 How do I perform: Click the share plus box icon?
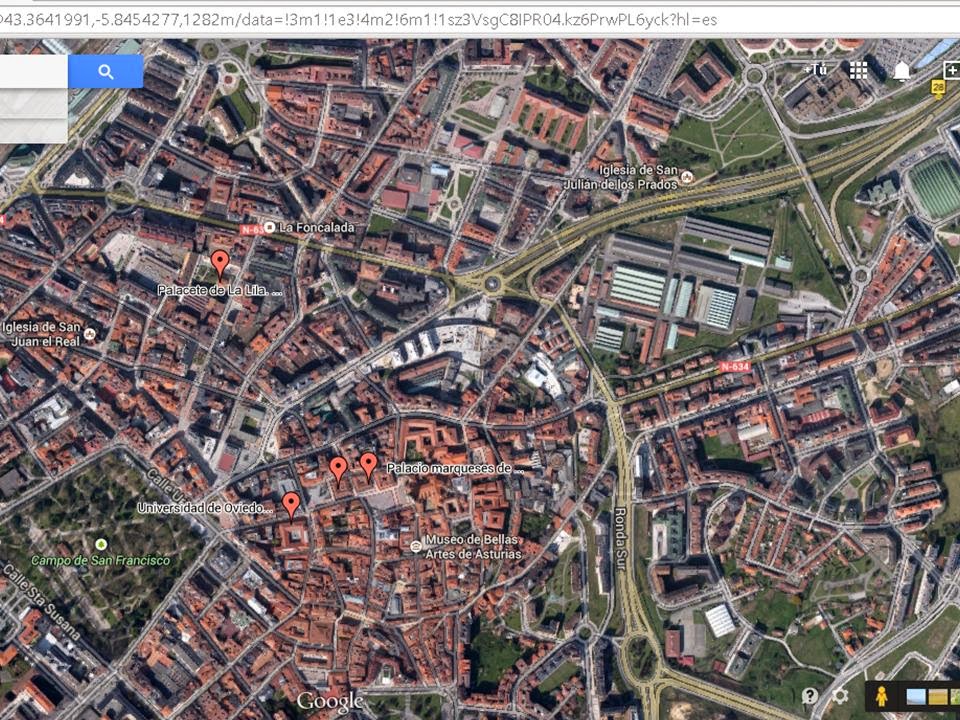tap(952, 70)
